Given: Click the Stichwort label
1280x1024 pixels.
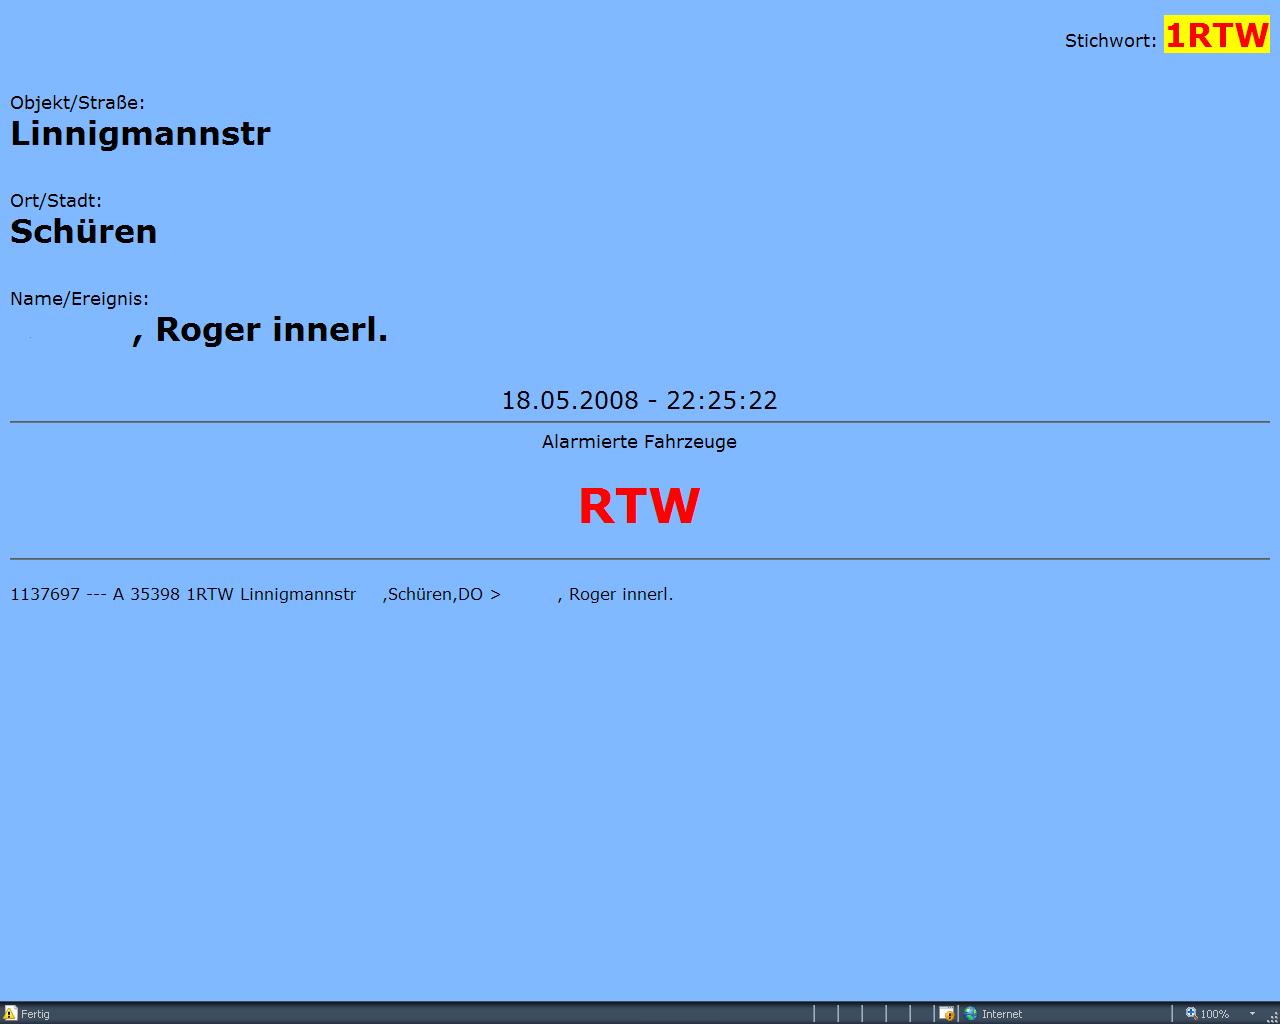Looking at the screenshot, I should tap(1110, 41).
